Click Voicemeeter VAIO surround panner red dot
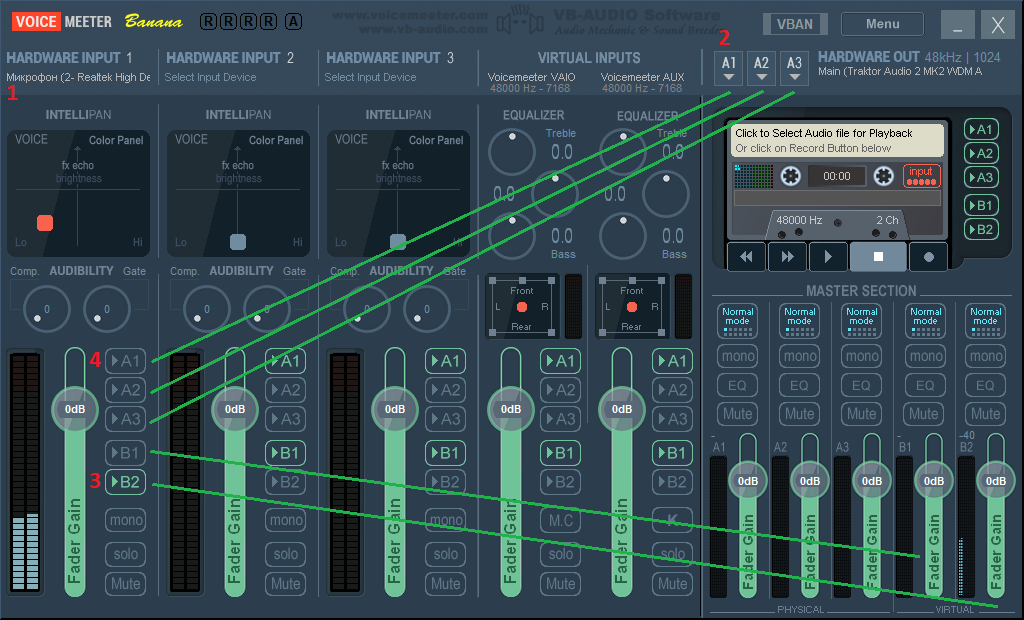This screenshot has width=1024, height=620. coord(522,306)
